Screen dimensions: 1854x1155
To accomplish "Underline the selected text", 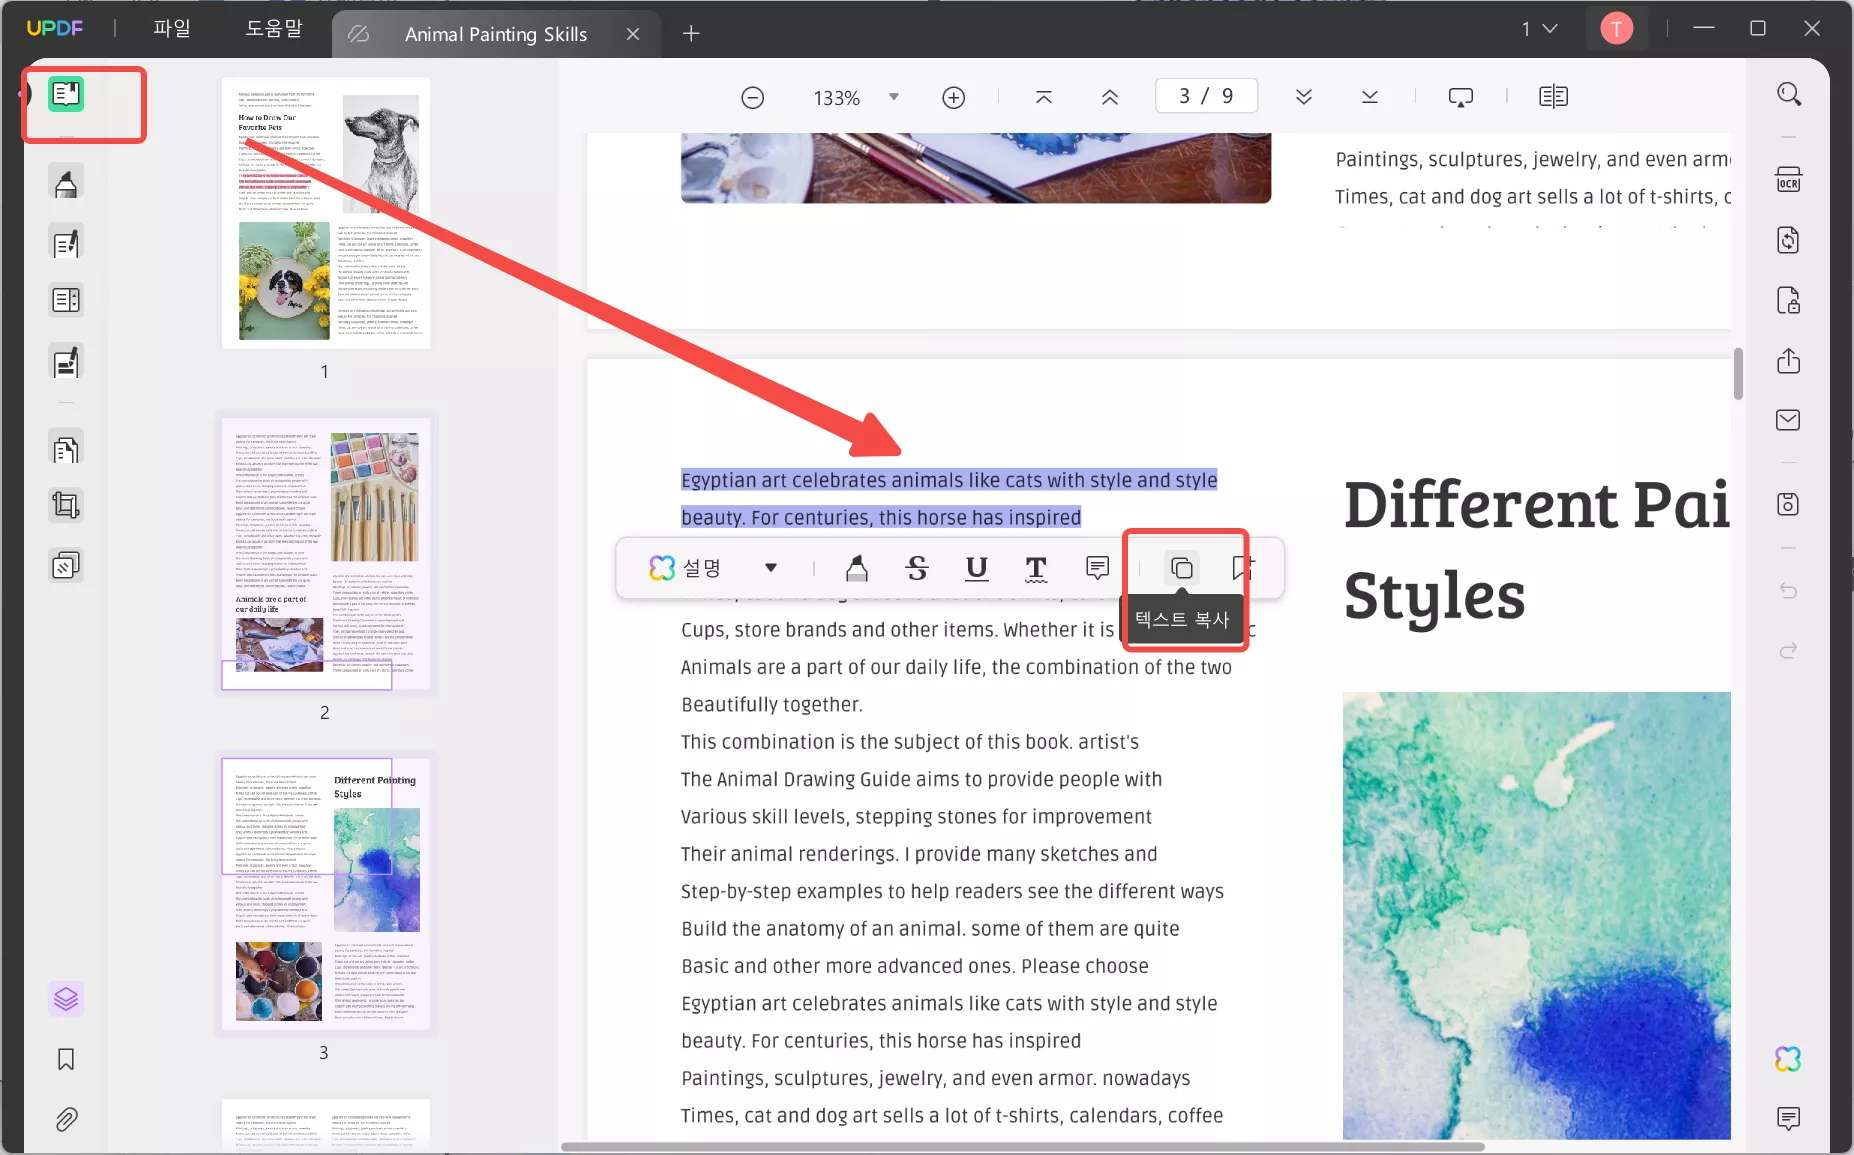I will pos(977,568).
